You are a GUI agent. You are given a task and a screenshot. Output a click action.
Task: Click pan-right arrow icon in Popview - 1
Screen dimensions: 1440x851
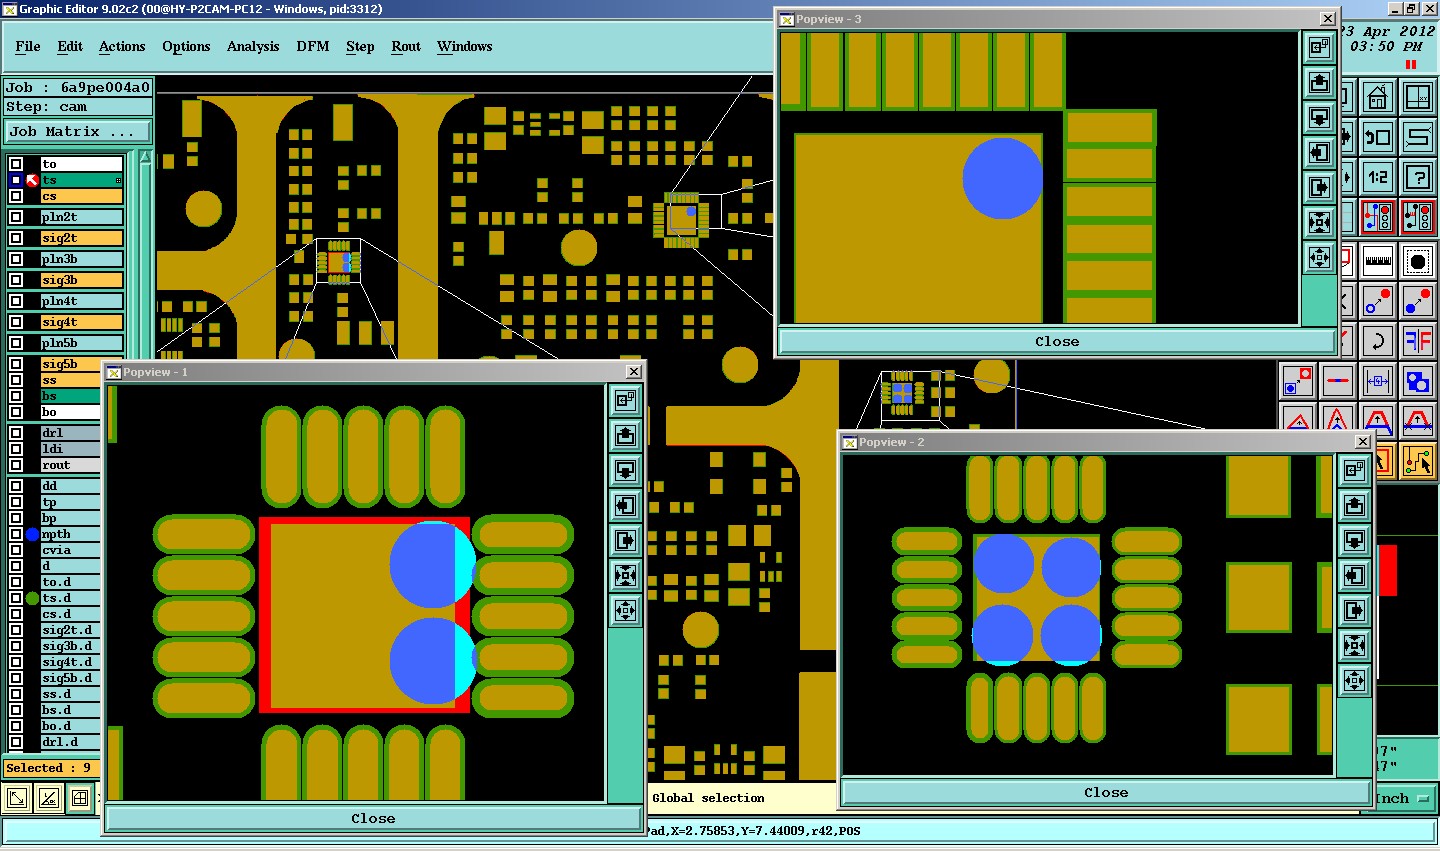click(x=626, y=540)
